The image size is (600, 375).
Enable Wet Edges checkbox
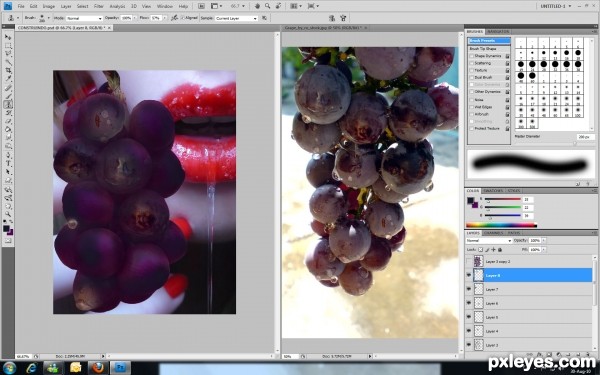click(472, 107)
